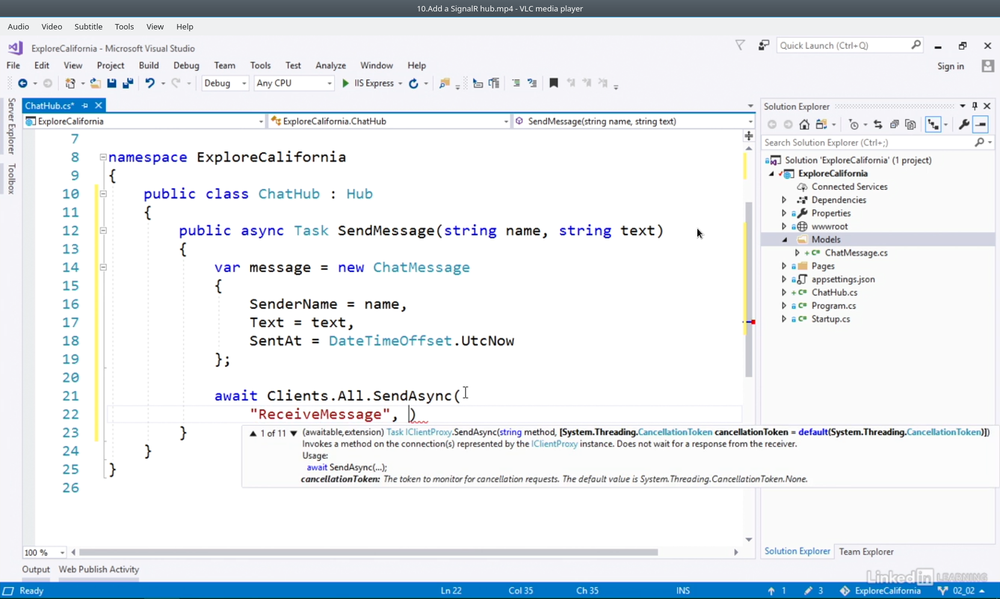The image size is (1000, 599).
Task: Click the editor horizontal scrollbar
Action: (368, 552)
